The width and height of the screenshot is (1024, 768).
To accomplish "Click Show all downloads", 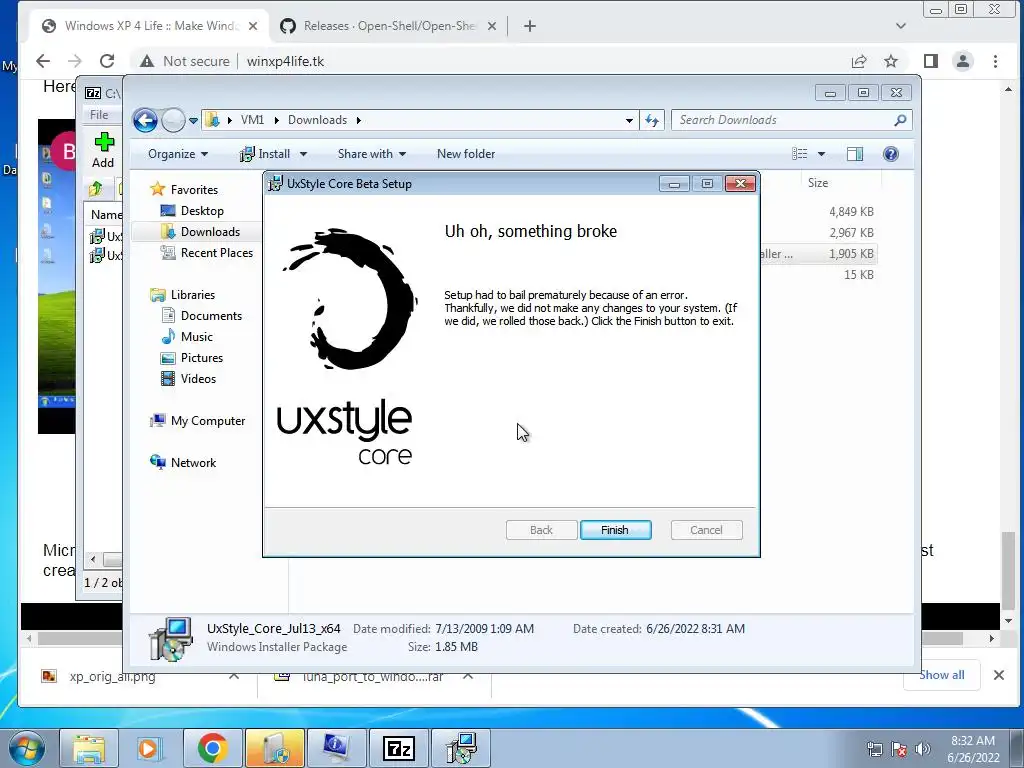I will coord(942,675).
